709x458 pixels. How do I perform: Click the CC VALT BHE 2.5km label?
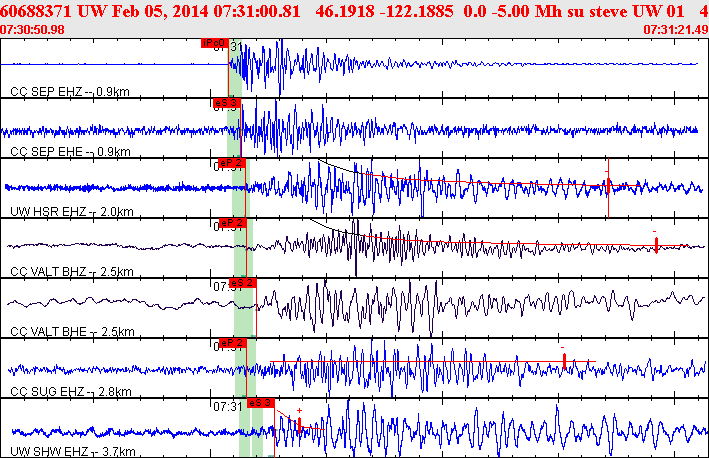(x=72, y=332)
